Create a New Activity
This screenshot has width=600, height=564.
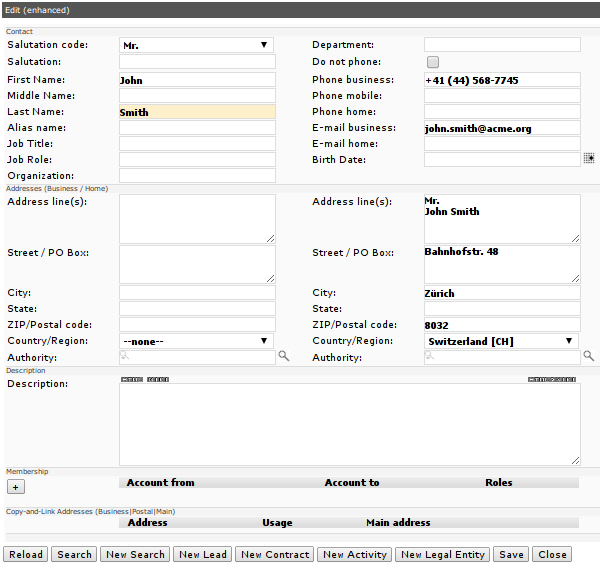click(x=355, y=554)
